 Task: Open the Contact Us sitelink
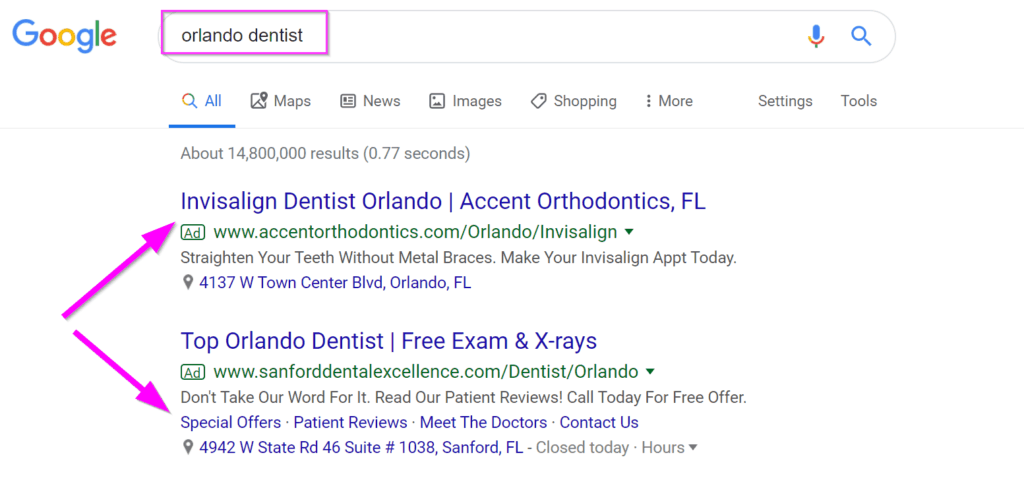599,423
